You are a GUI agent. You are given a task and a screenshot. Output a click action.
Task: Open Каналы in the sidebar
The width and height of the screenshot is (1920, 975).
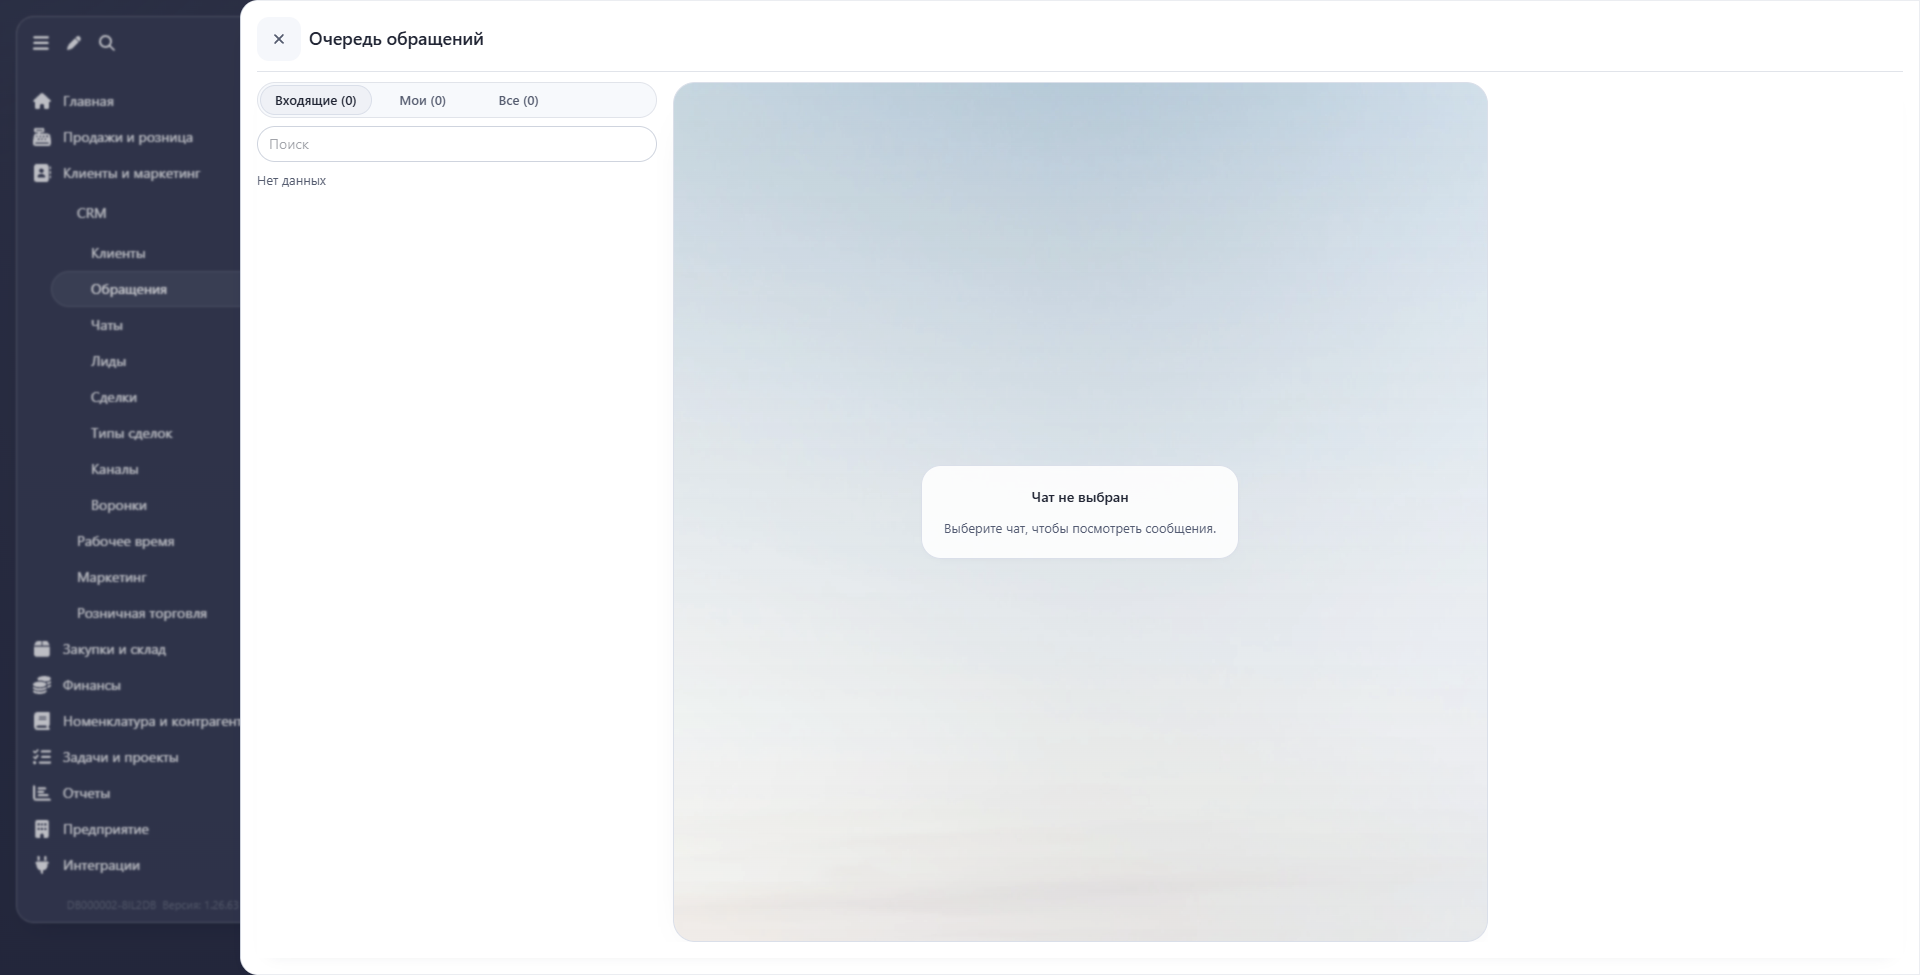[x=114, y=469]
